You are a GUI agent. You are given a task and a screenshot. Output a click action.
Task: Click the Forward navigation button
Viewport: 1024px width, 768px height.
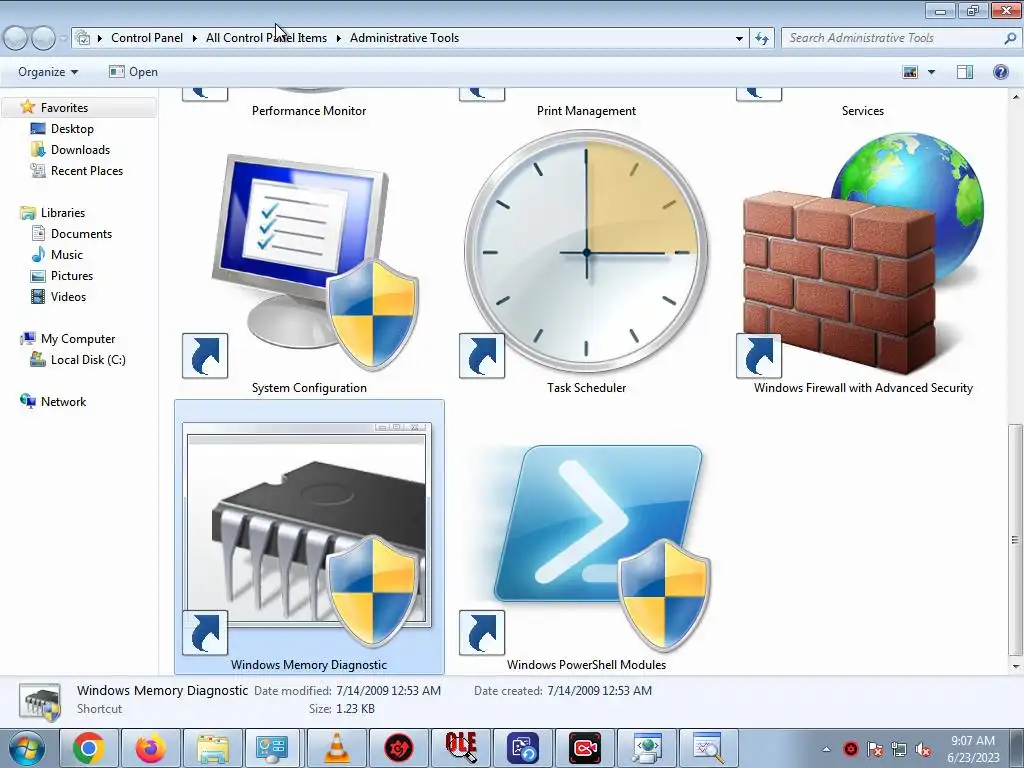(44, 39)
